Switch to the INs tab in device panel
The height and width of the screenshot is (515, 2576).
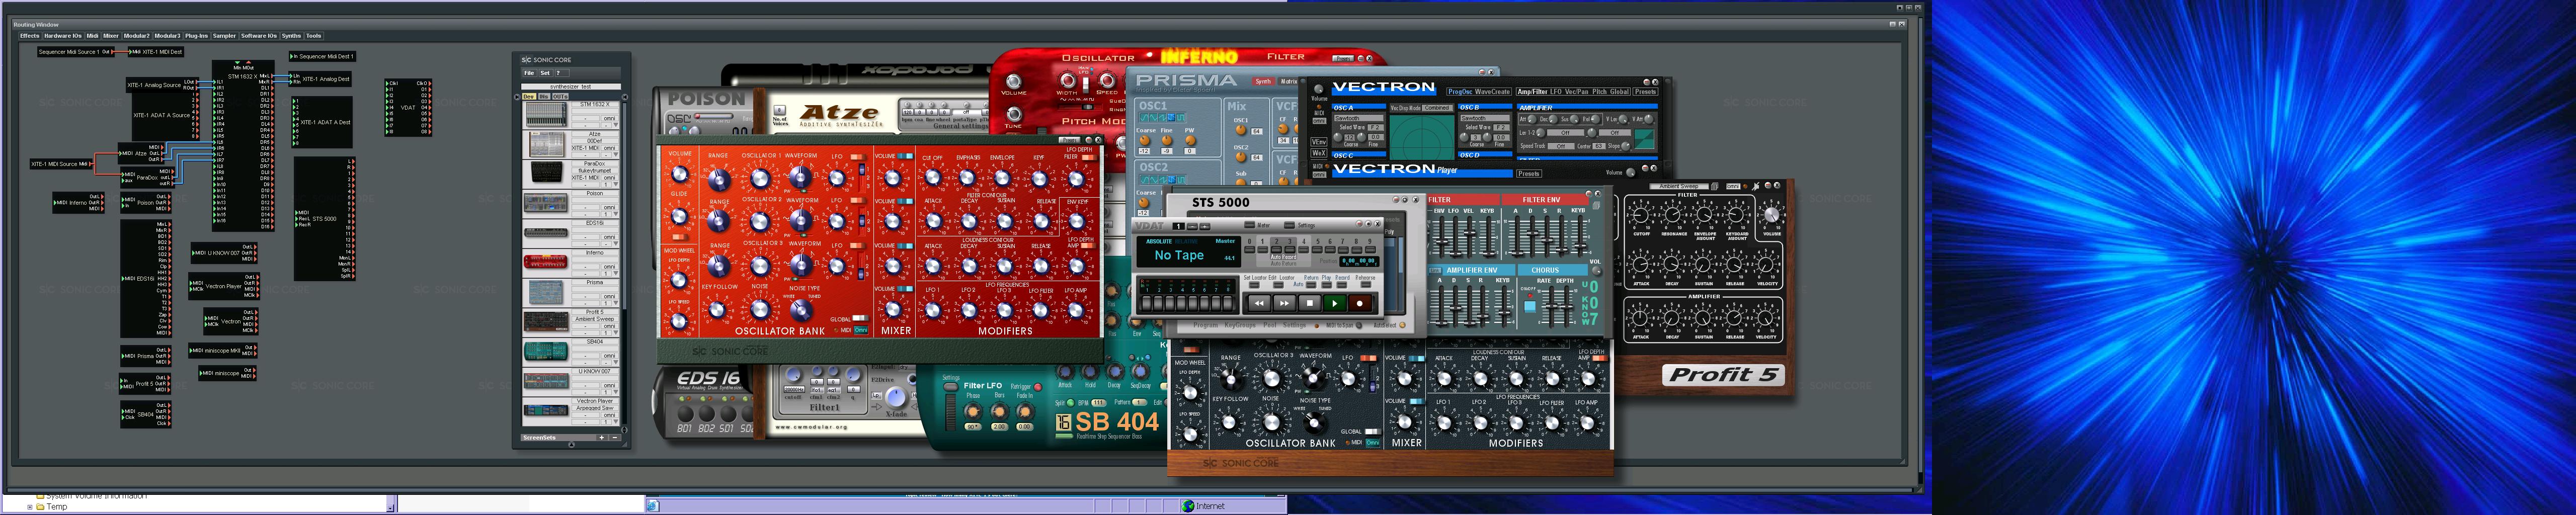point(545,97)
